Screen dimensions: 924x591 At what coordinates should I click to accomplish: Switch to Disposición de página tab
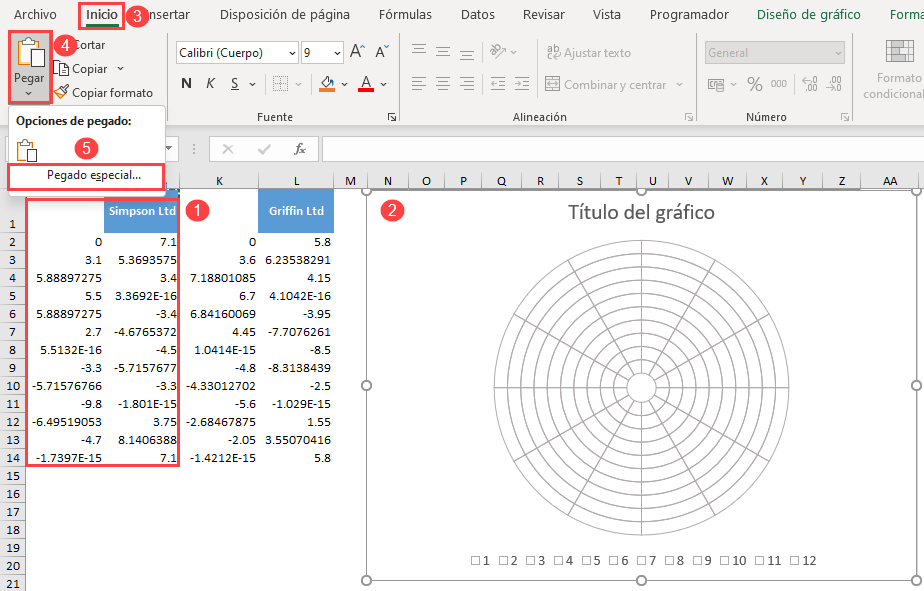285,15
